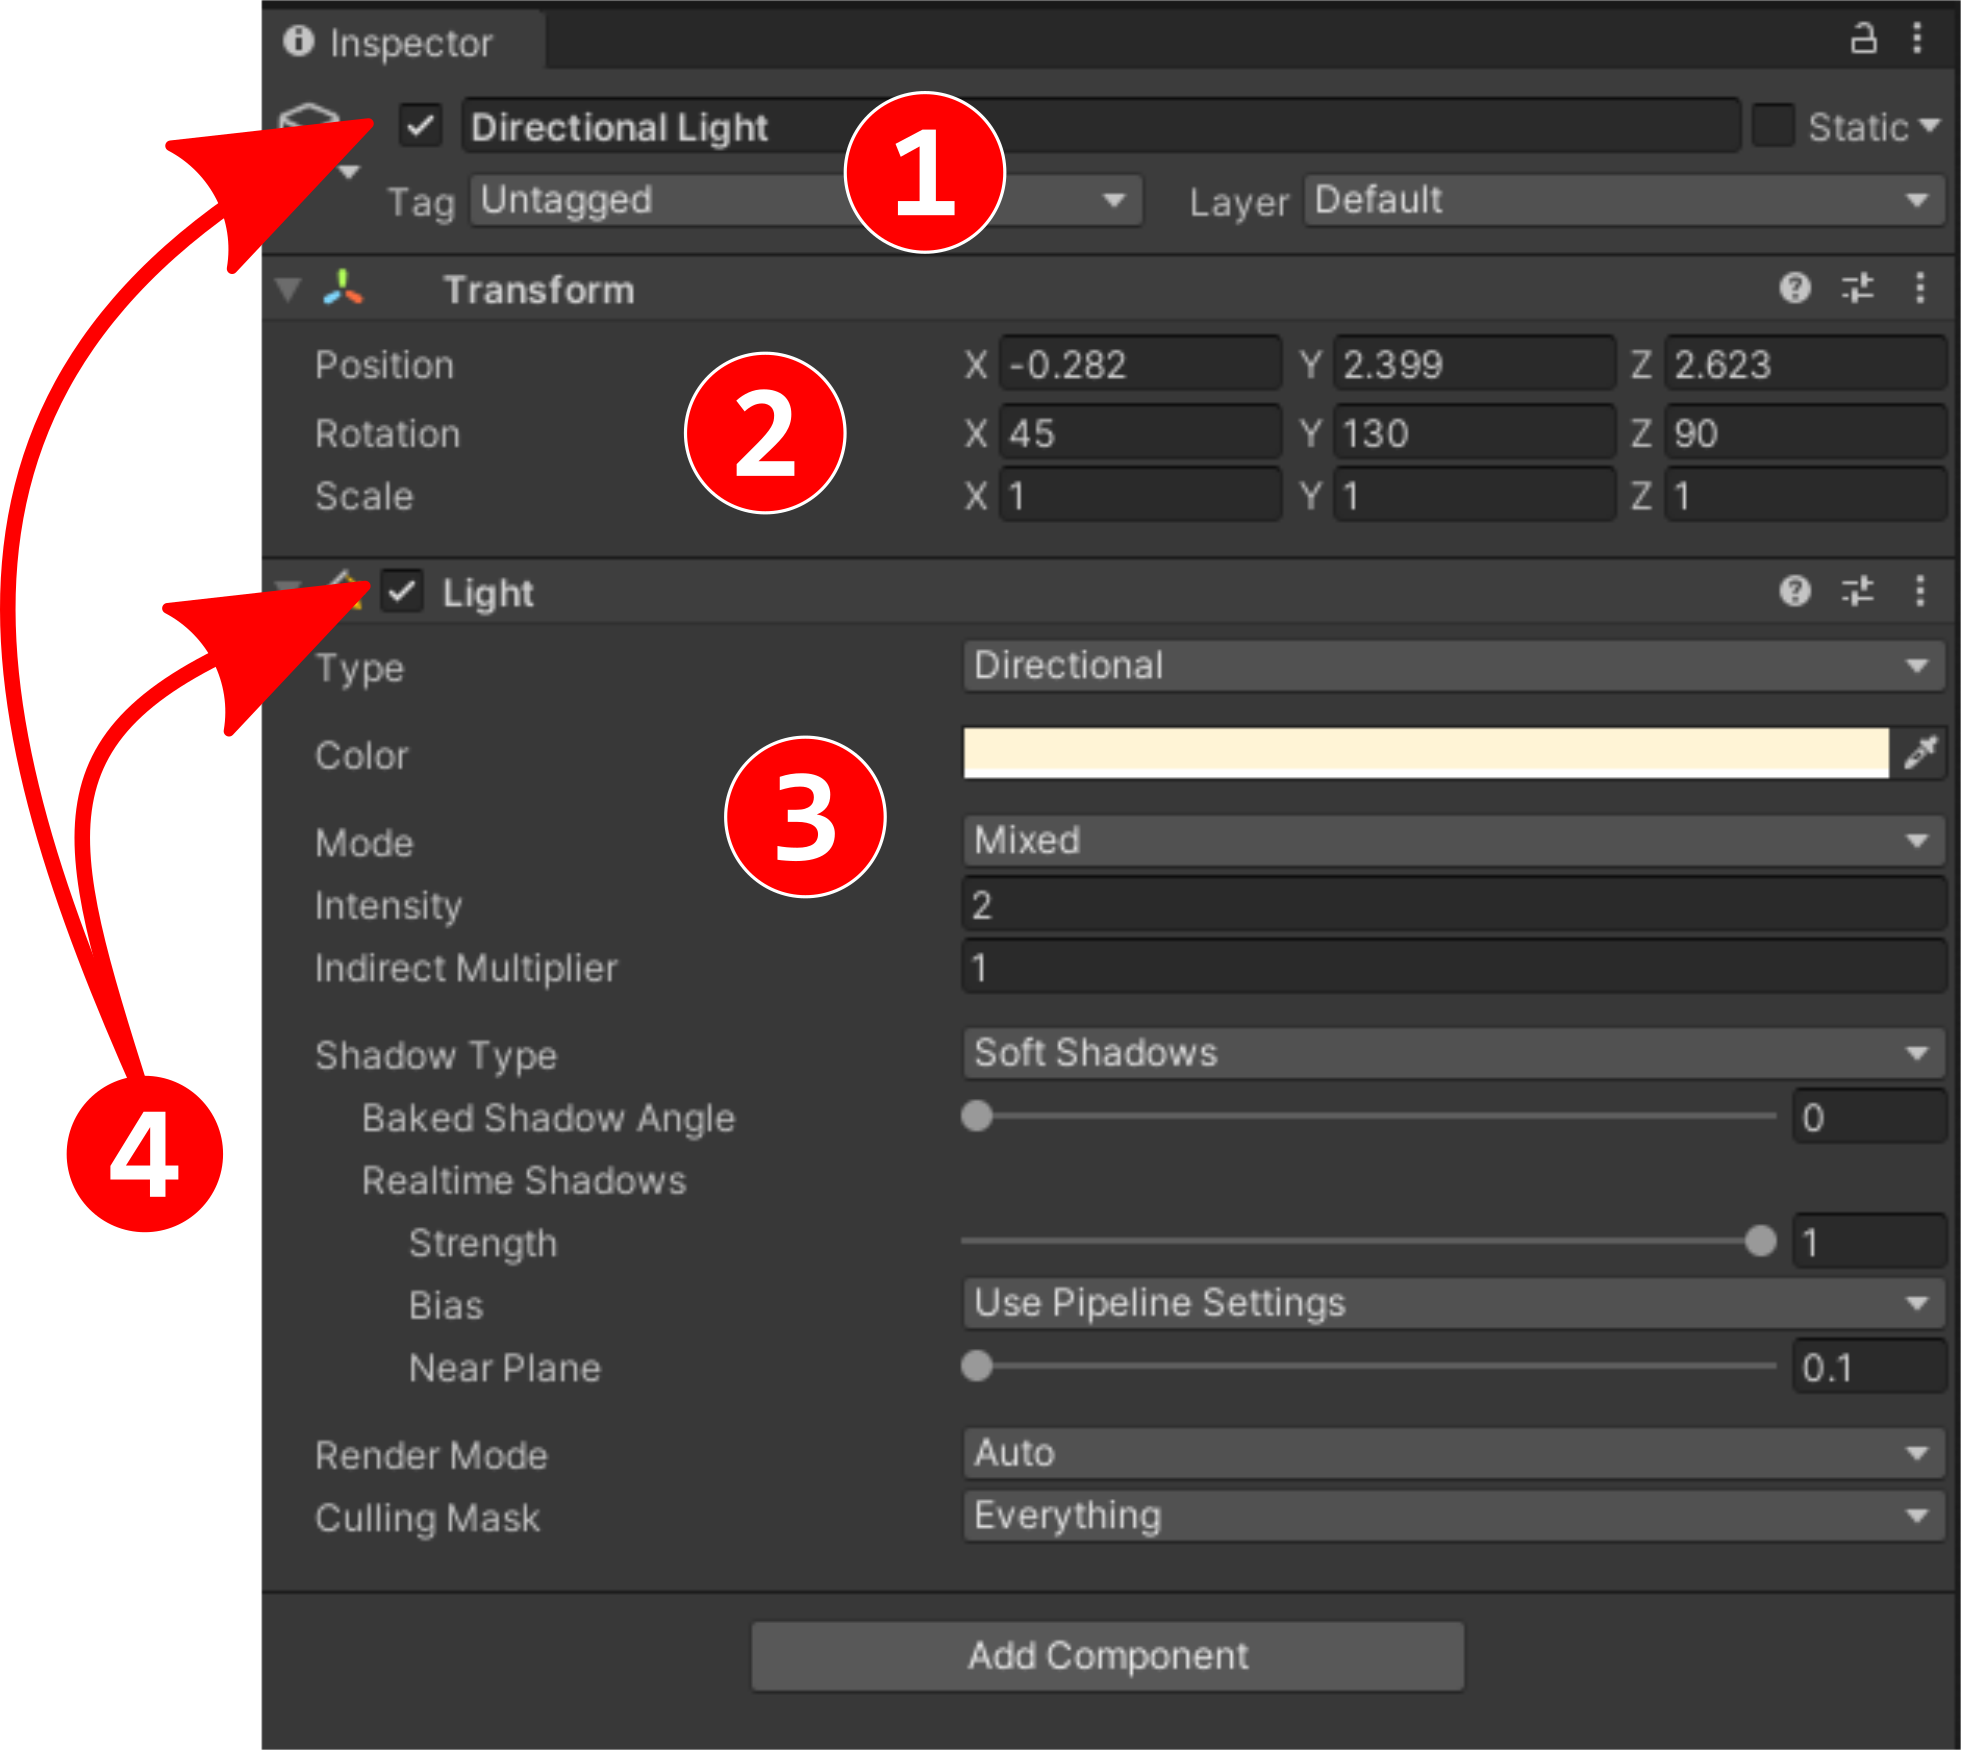Click the Intensity input field
The width and height of the screenshot is (1961, 1750).
pyautogui.click(x=1452, y=904)
